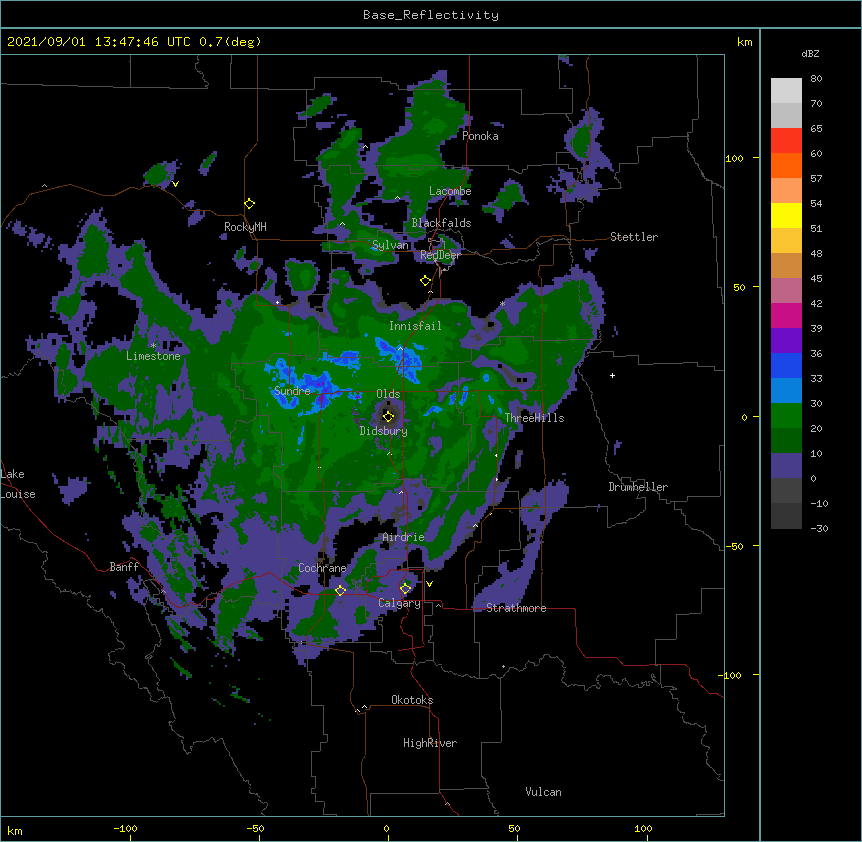Select the slate purple 0-10 dBZ legend swatch
This screenshot has width=862, height=842.
tap(786, 466)
